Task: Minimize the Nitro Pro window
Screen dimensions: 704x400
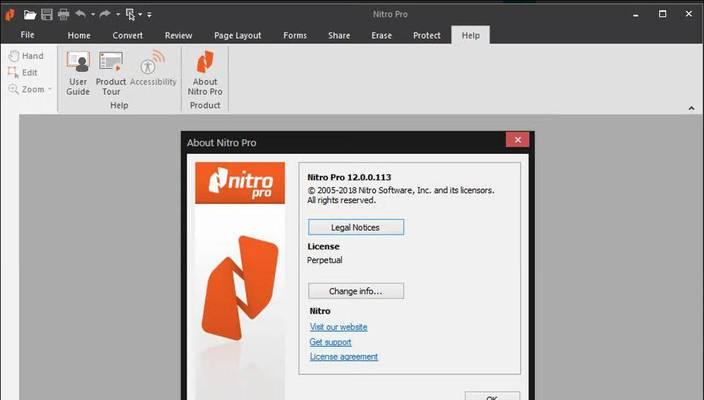Action: 635,14
